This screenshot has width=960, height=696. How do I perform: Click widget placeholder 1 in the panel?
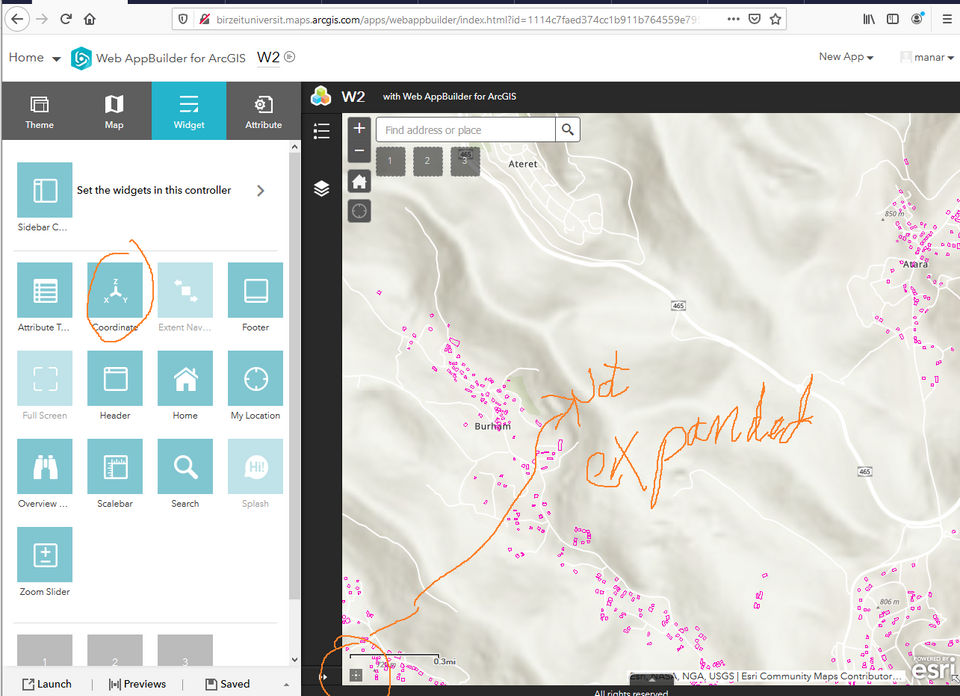tap(45, 650)
